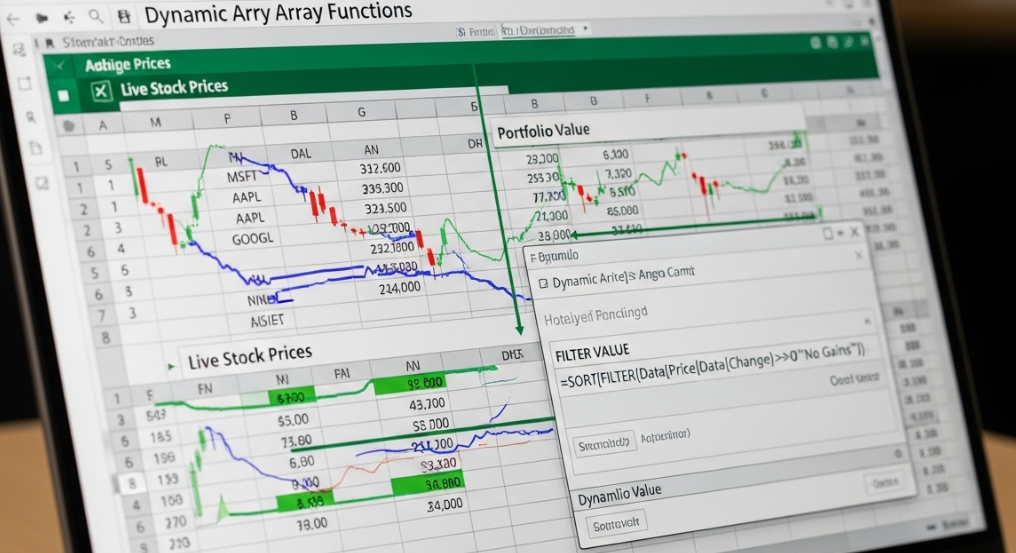This screenshot has height=553, width=1016.
Task: Click the 21,300 cell in Portfolio Value
Action: coord(551,216)
